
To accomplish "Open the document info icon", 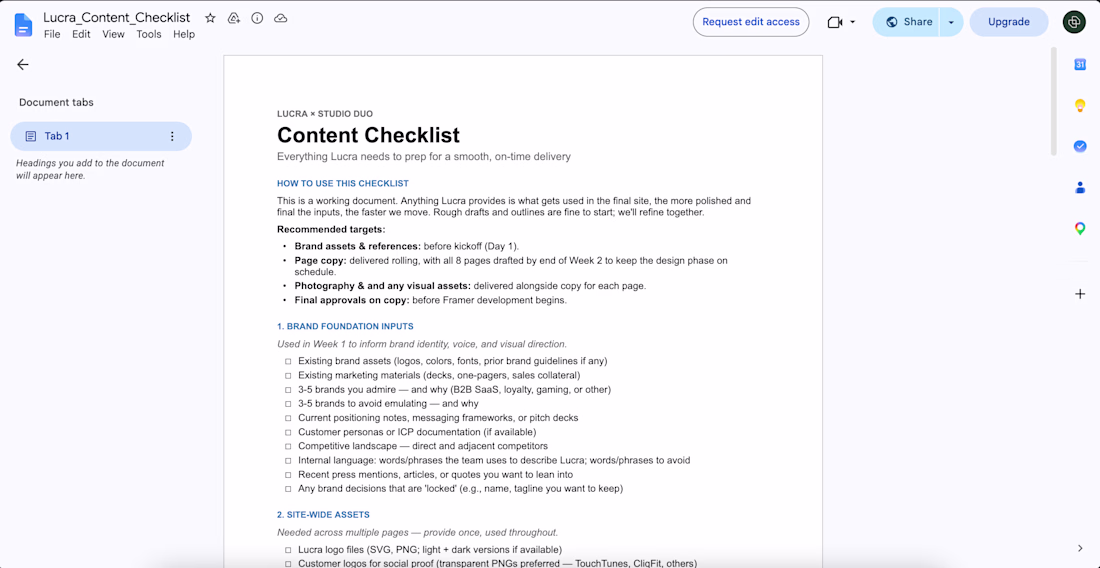I will (x=257, y=18).
